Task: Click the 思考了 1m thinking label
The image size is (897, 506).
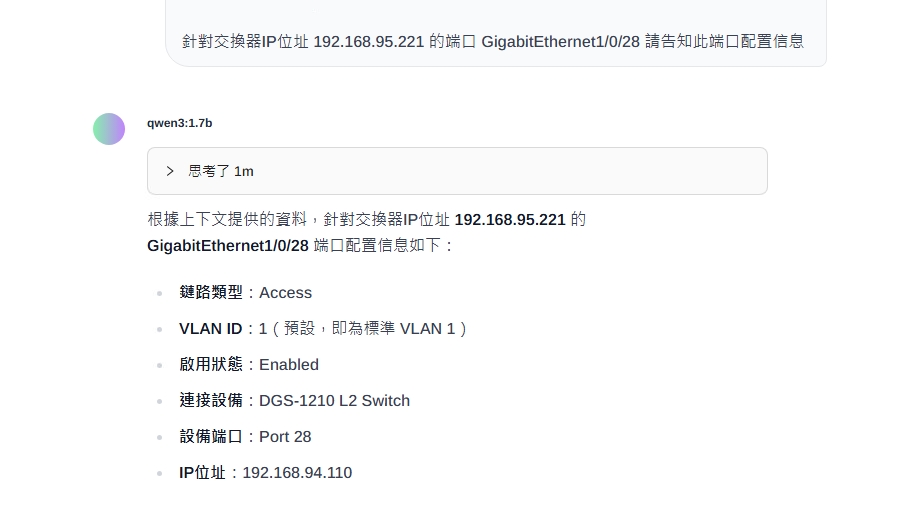Action: point(221,171)
